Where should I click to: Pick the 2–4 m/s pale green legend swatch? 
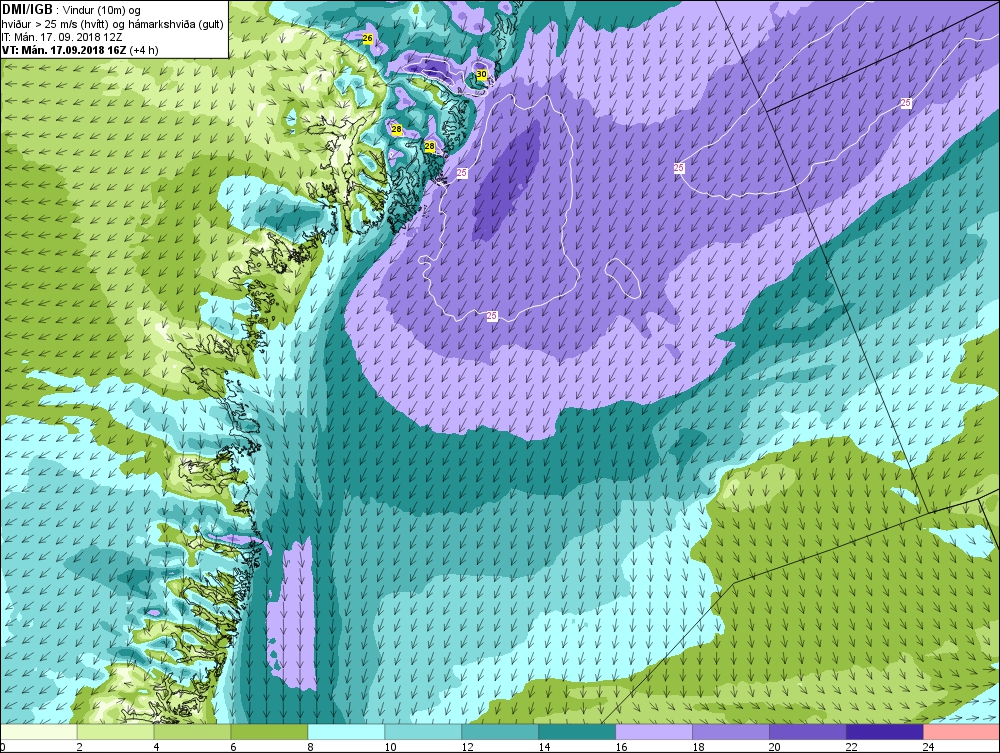(x=115, y=731)
